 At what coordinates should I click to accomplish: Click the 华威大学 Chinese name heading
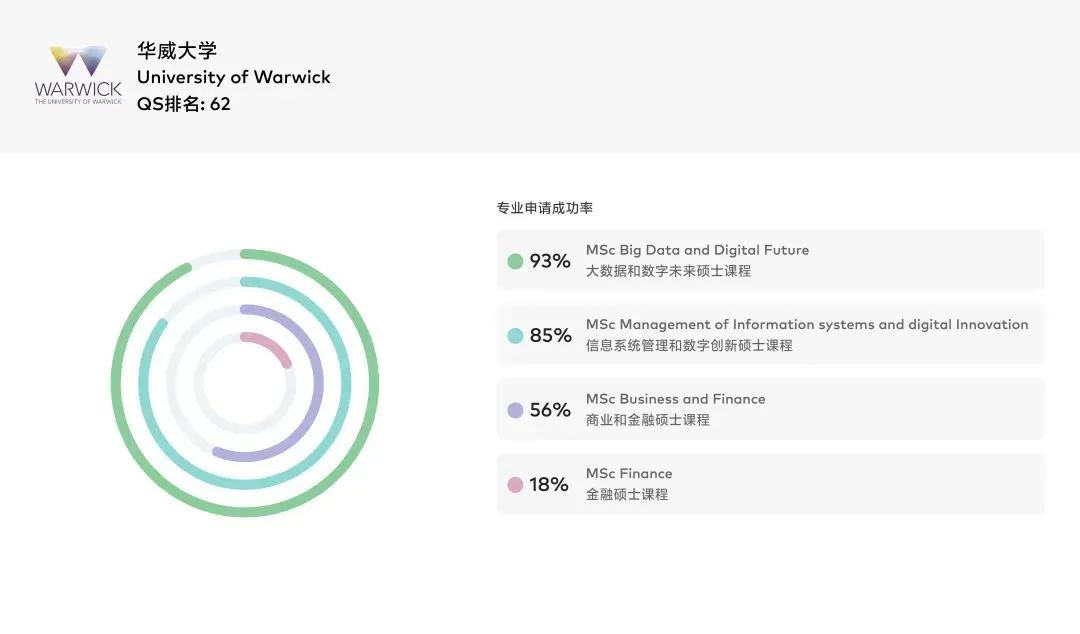(x=177, y=50)
